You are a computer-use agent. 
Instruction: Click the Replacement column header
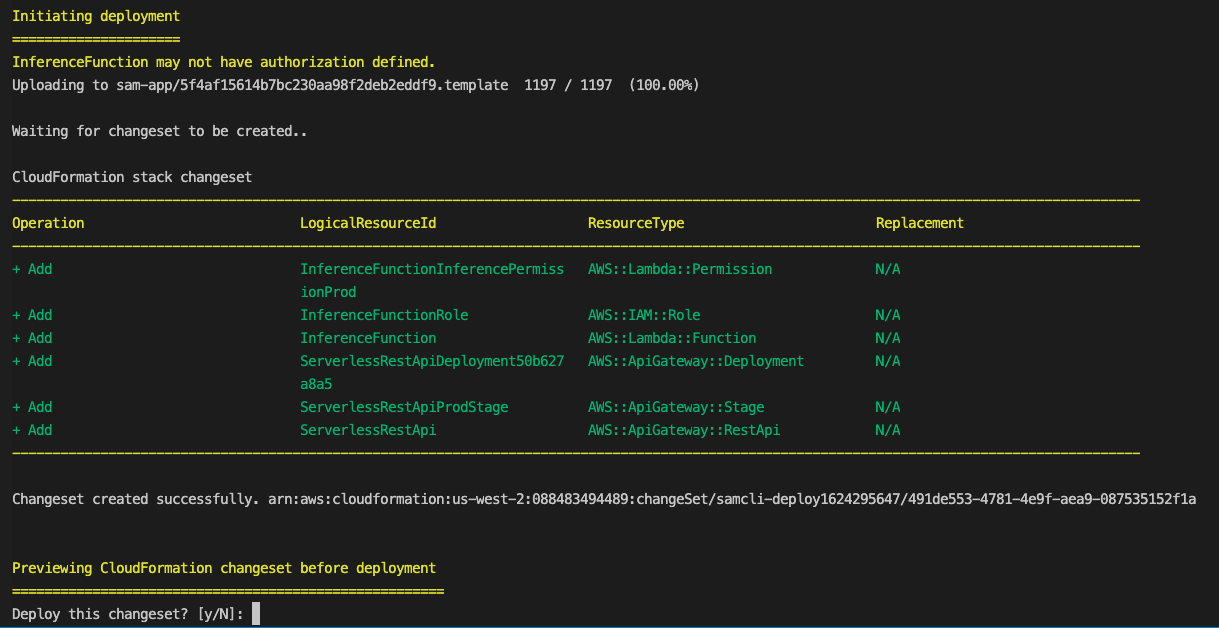[x=919, y=222]
